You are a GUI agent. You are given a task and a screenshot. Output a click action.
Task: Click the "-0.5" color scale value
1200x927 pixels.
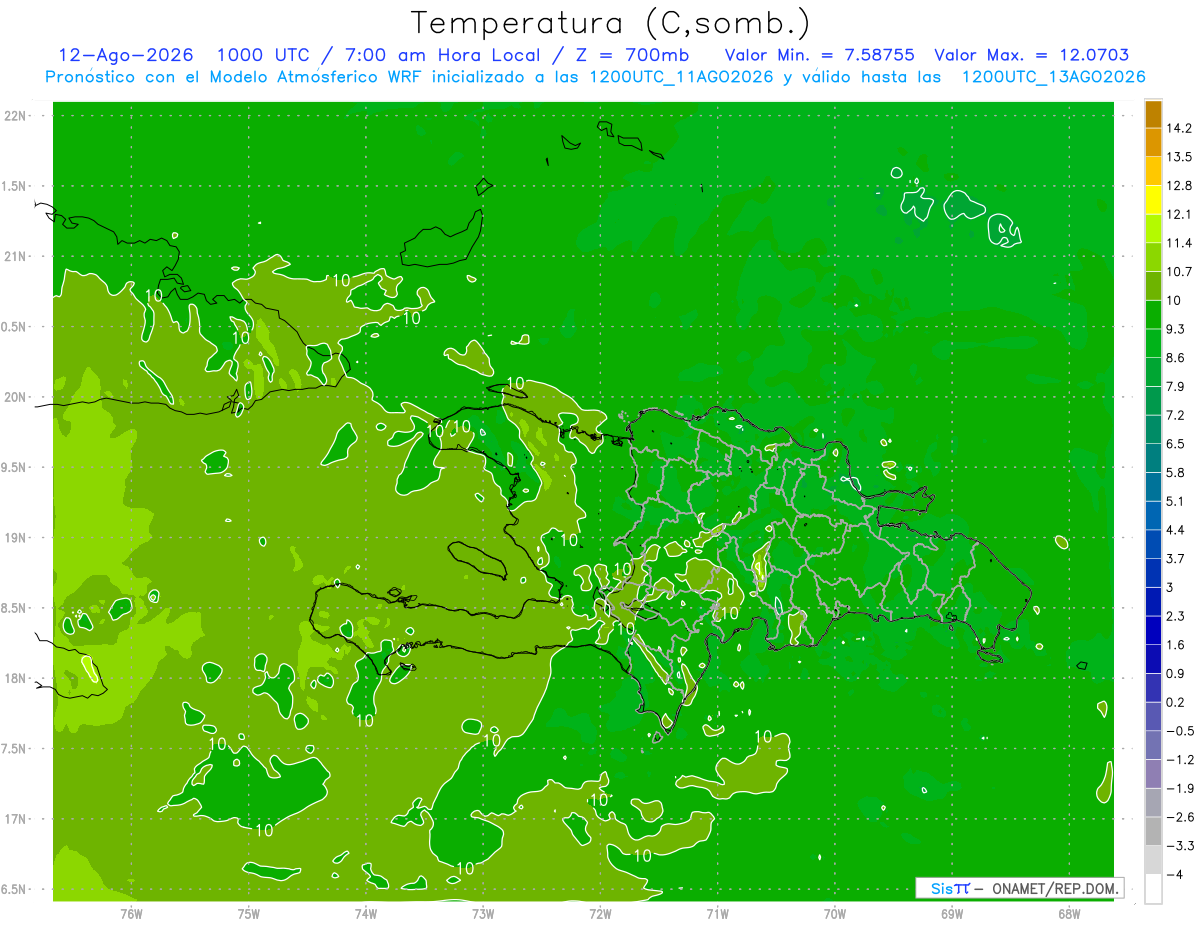[x=1179, y=731]
